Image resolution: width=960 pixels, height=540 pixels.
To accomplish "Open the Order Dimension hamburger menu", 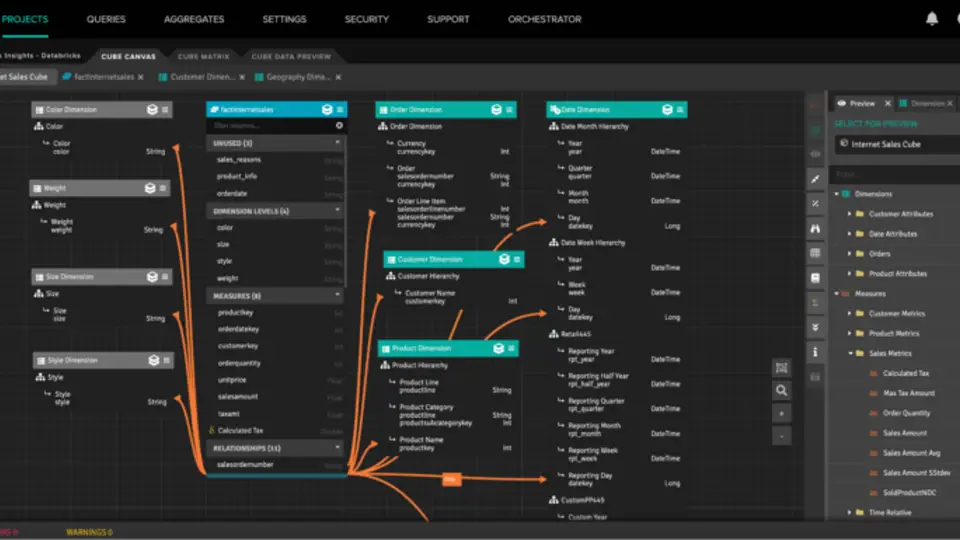I will pyautogui.click(x=509, y=110).
